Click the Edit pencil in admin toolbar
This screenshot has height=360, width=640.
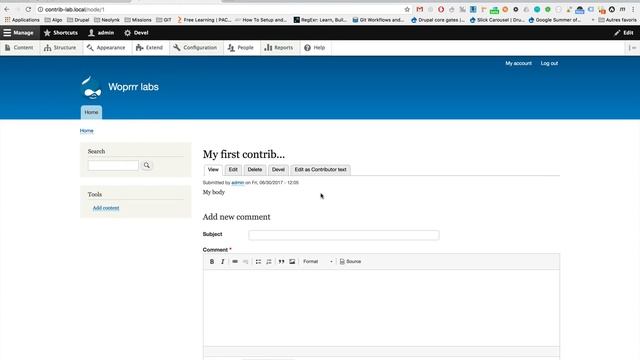tap(624, 33)
